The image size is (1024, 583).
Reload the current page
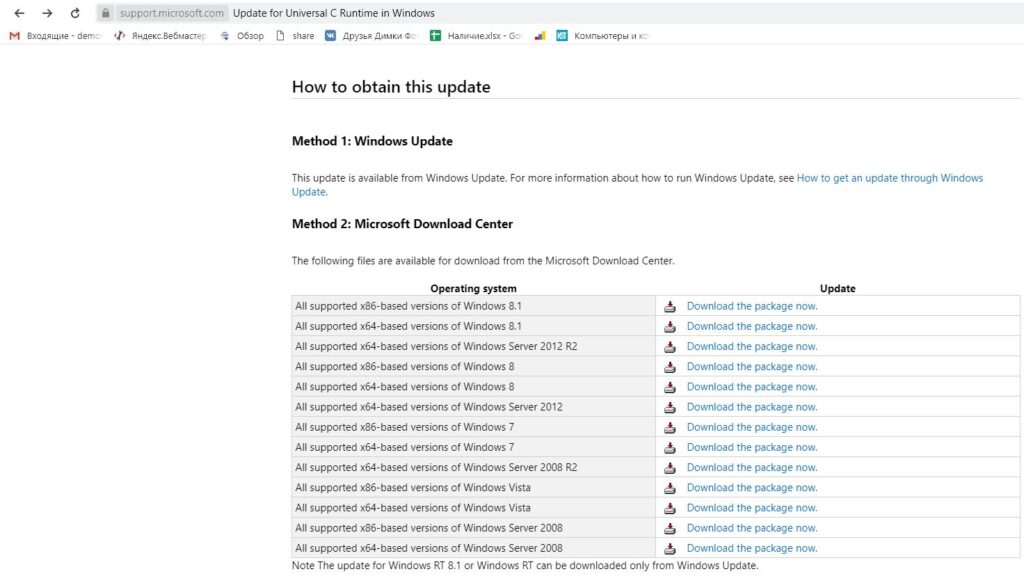point(75,13)
